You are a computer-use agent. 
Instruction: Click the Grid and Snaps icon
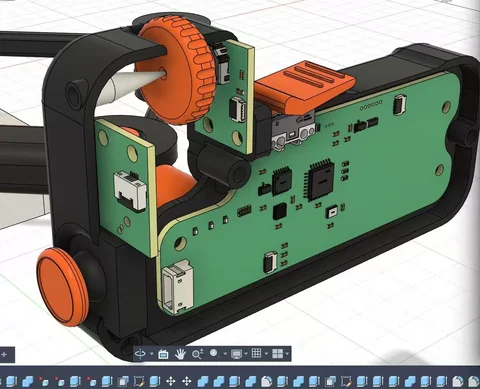[x=256, y=353]
